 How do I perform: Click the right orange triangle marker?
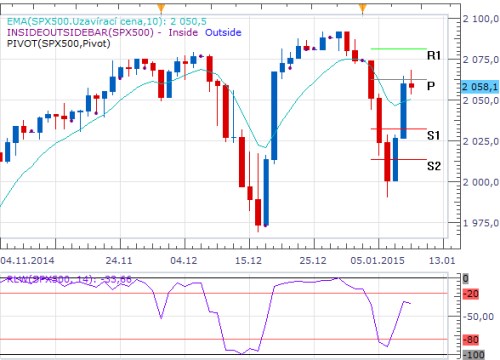pos(363,7)
